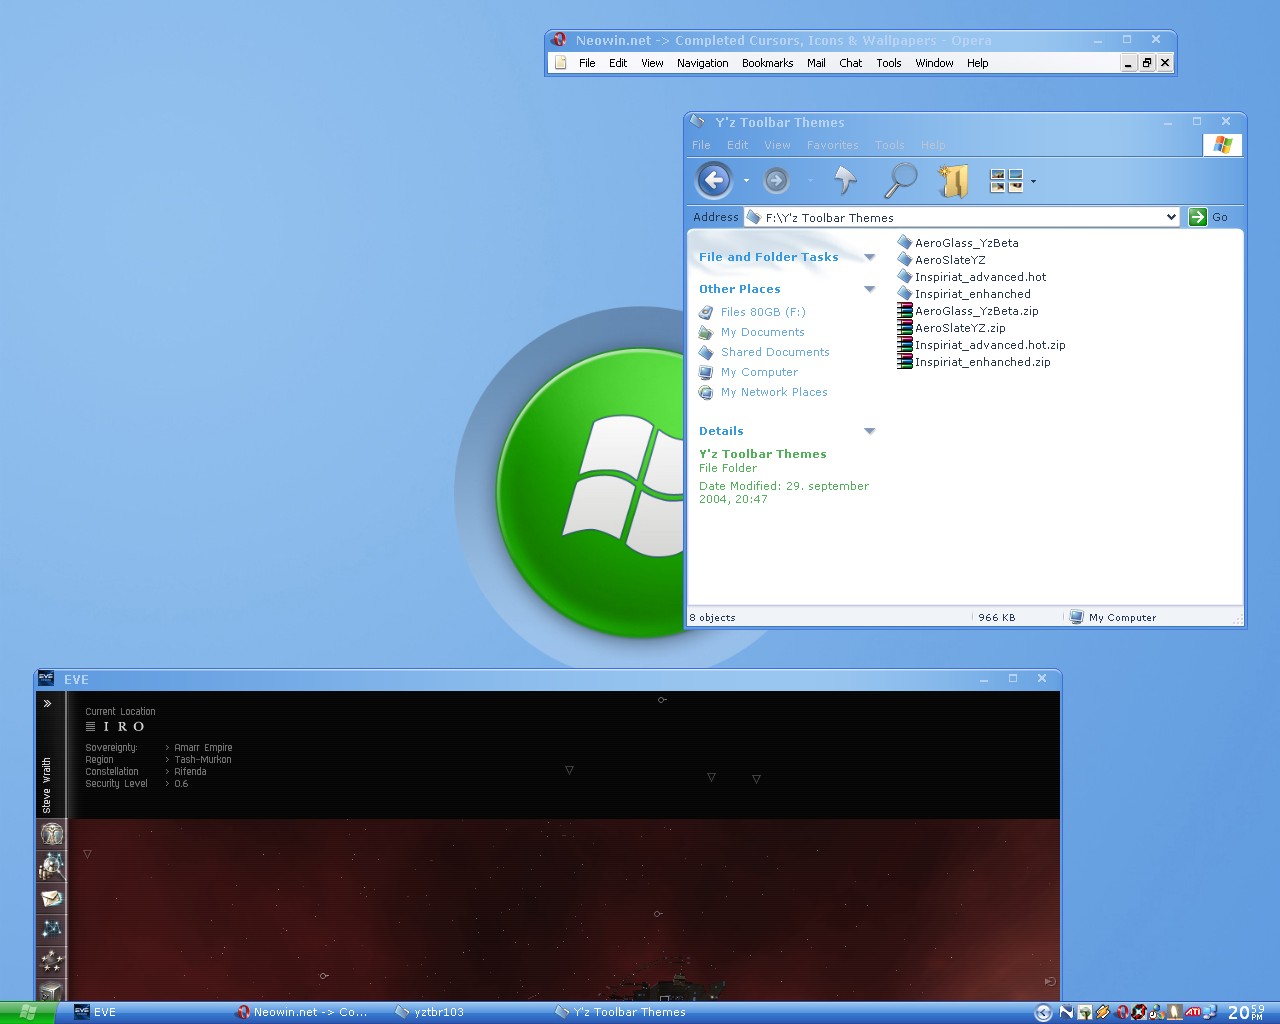The width and height of the screenshot is (1280, 1024).
Task: Open Opera Window menu
Action: click(x=934, y=63)
